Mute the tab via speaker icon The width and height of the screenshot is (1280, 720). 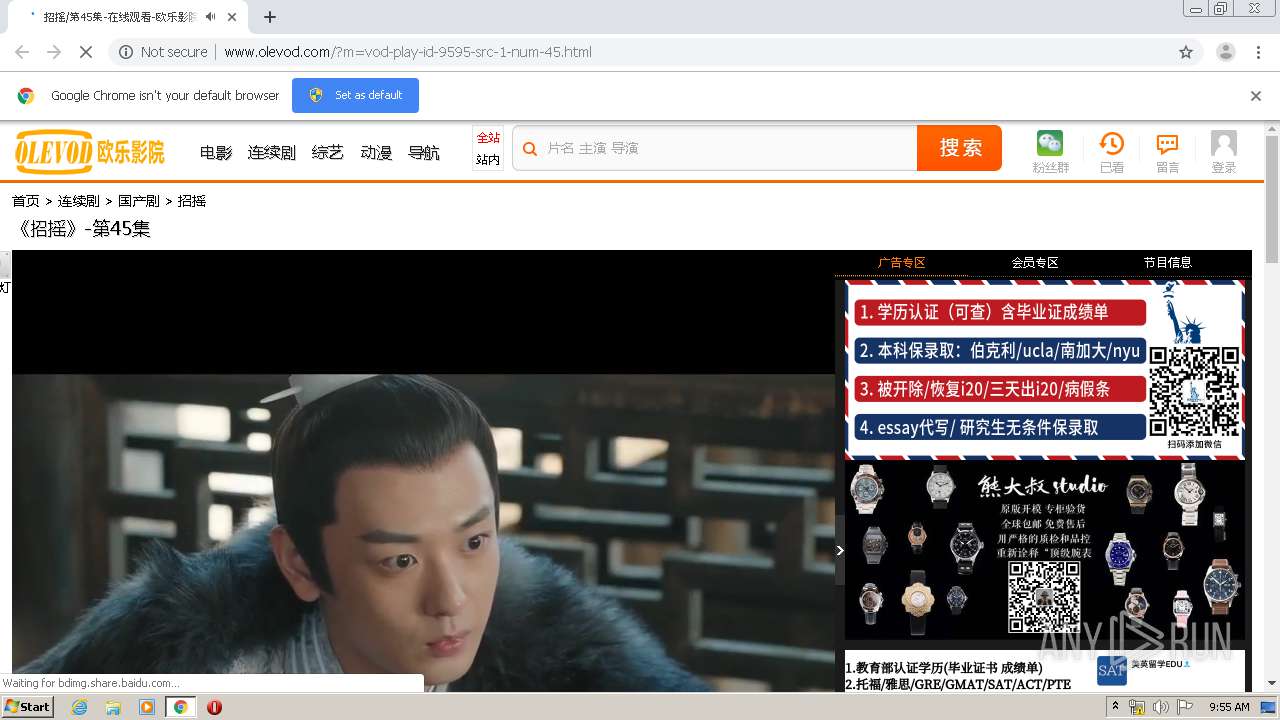point(211,17)
